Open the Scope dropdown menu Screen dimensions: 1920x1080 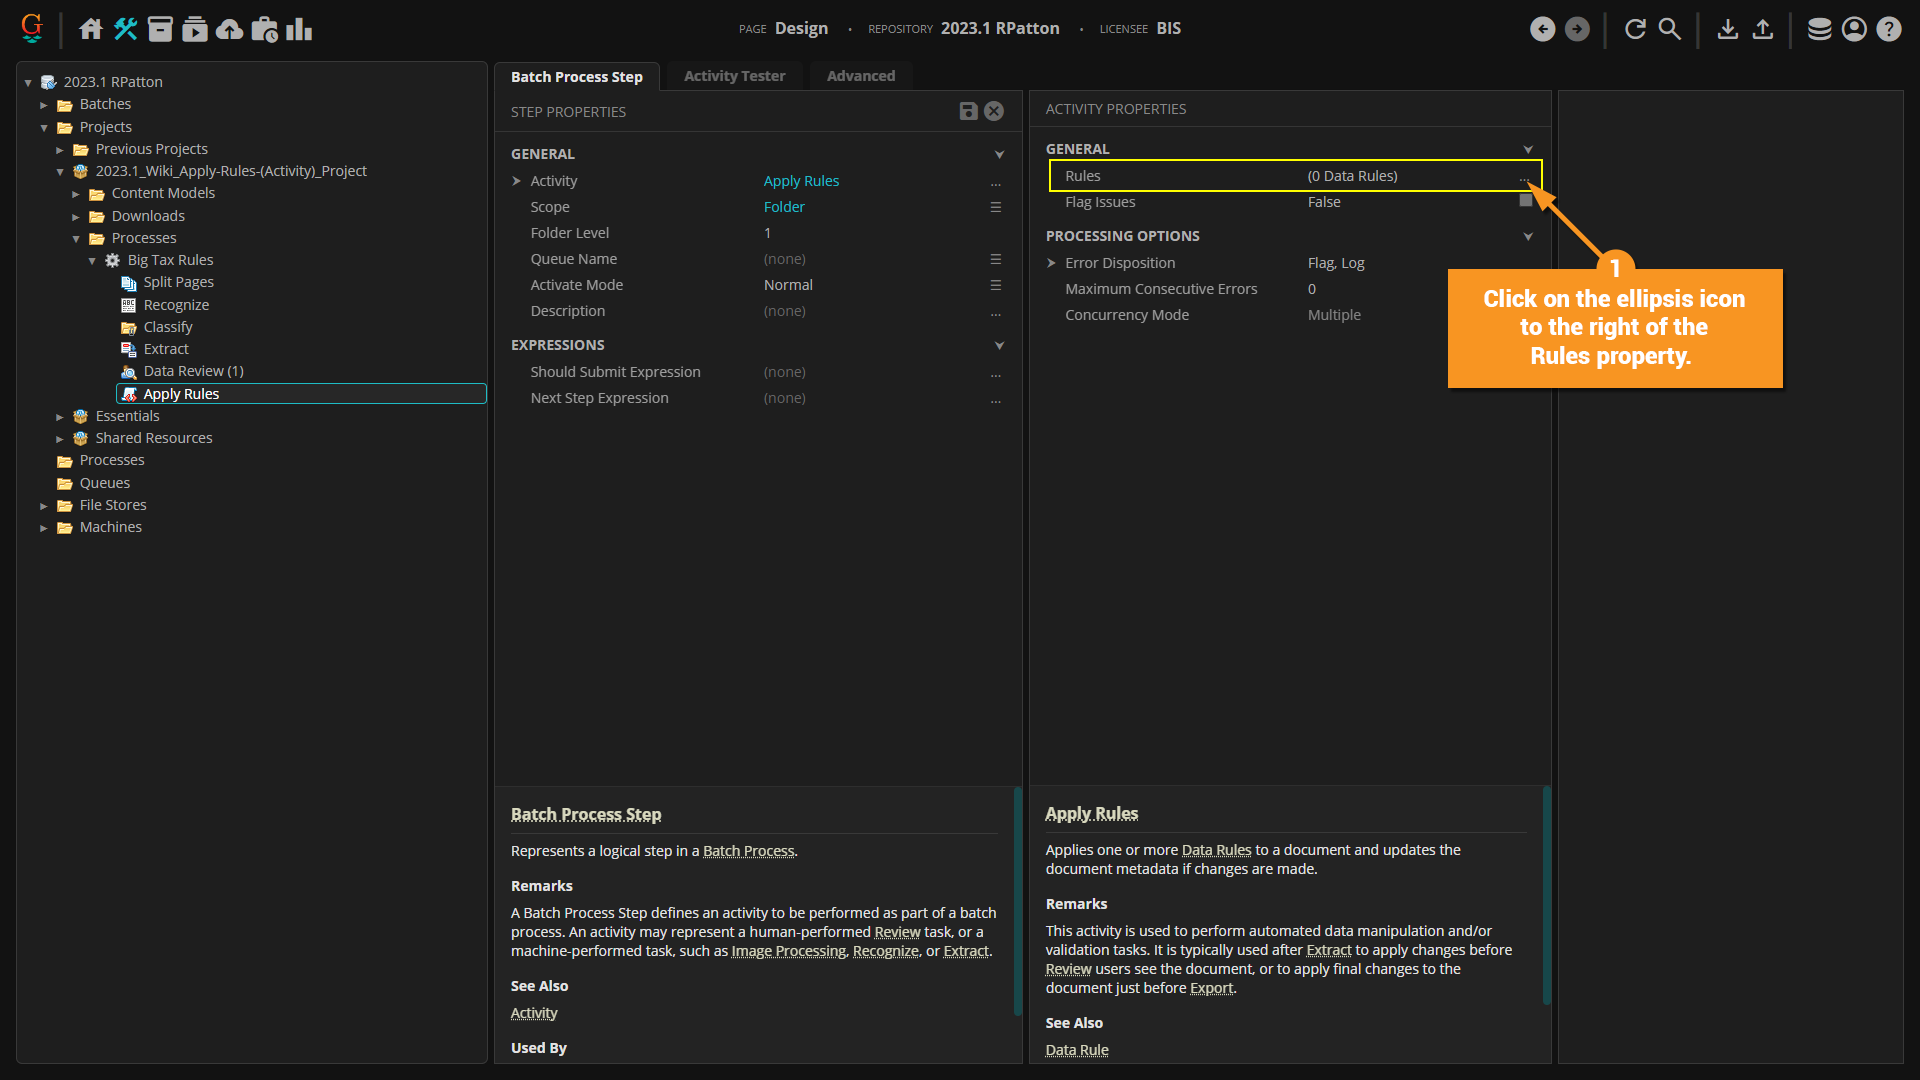pos(996,207)
